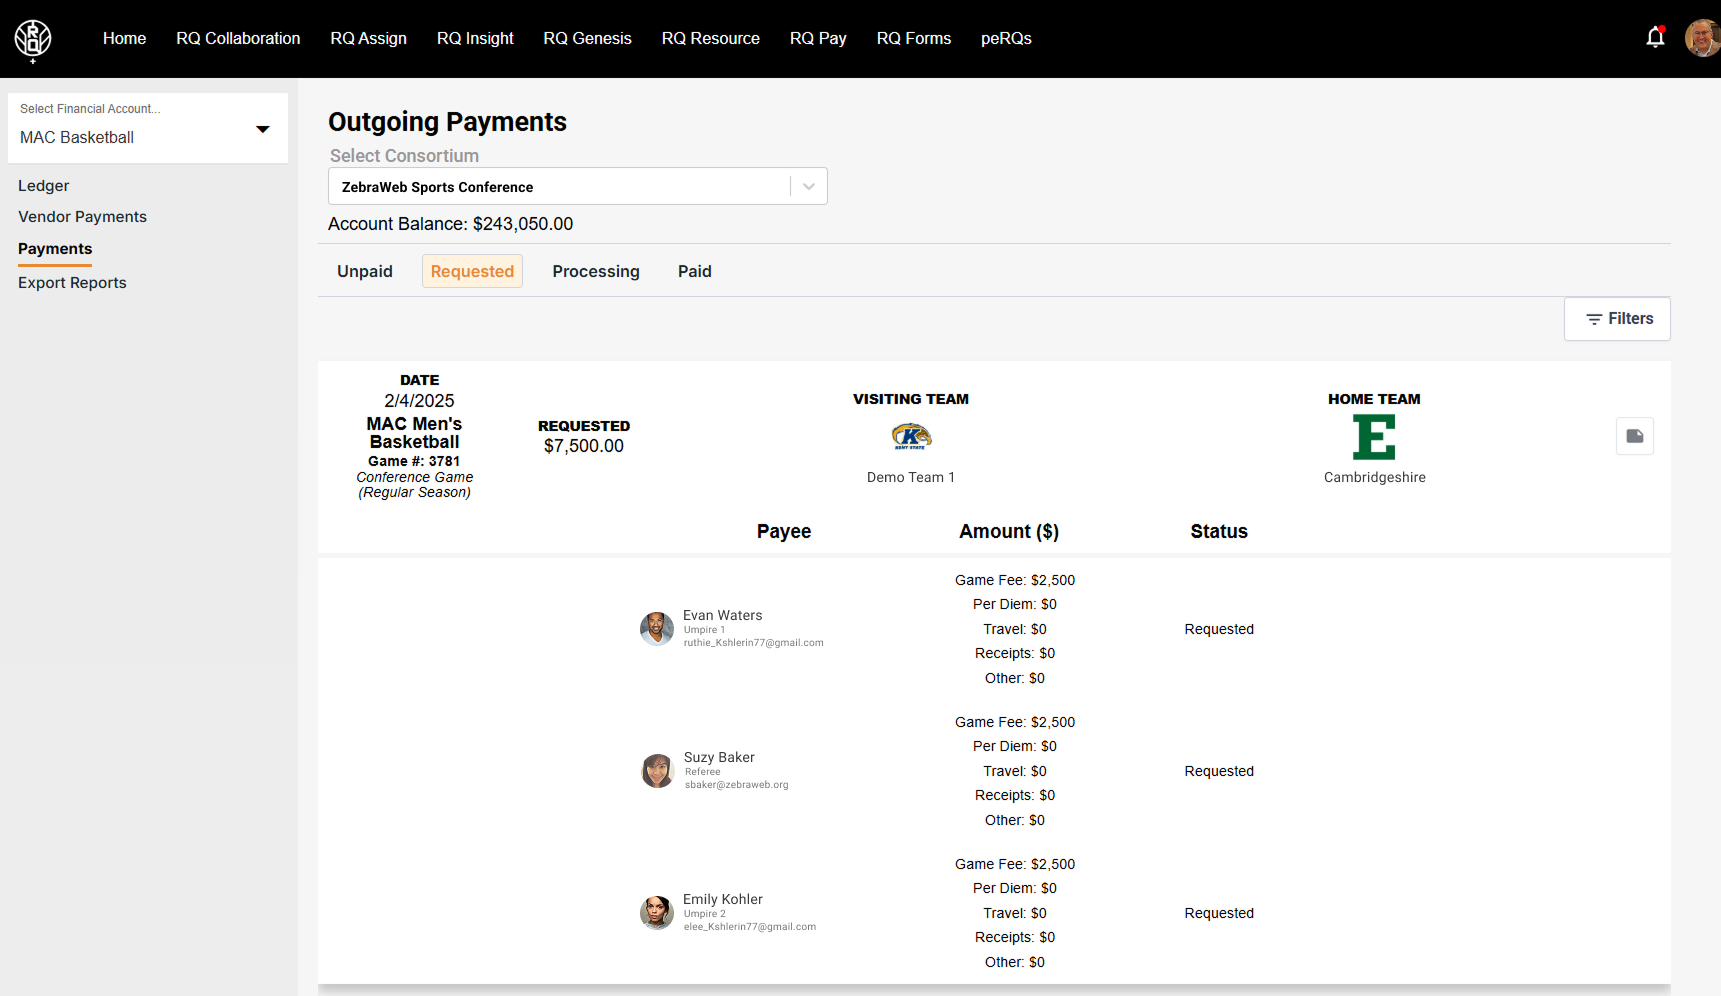Open Ledger in the sidebar
1721x996 pixels.
(x=44, y=186)
